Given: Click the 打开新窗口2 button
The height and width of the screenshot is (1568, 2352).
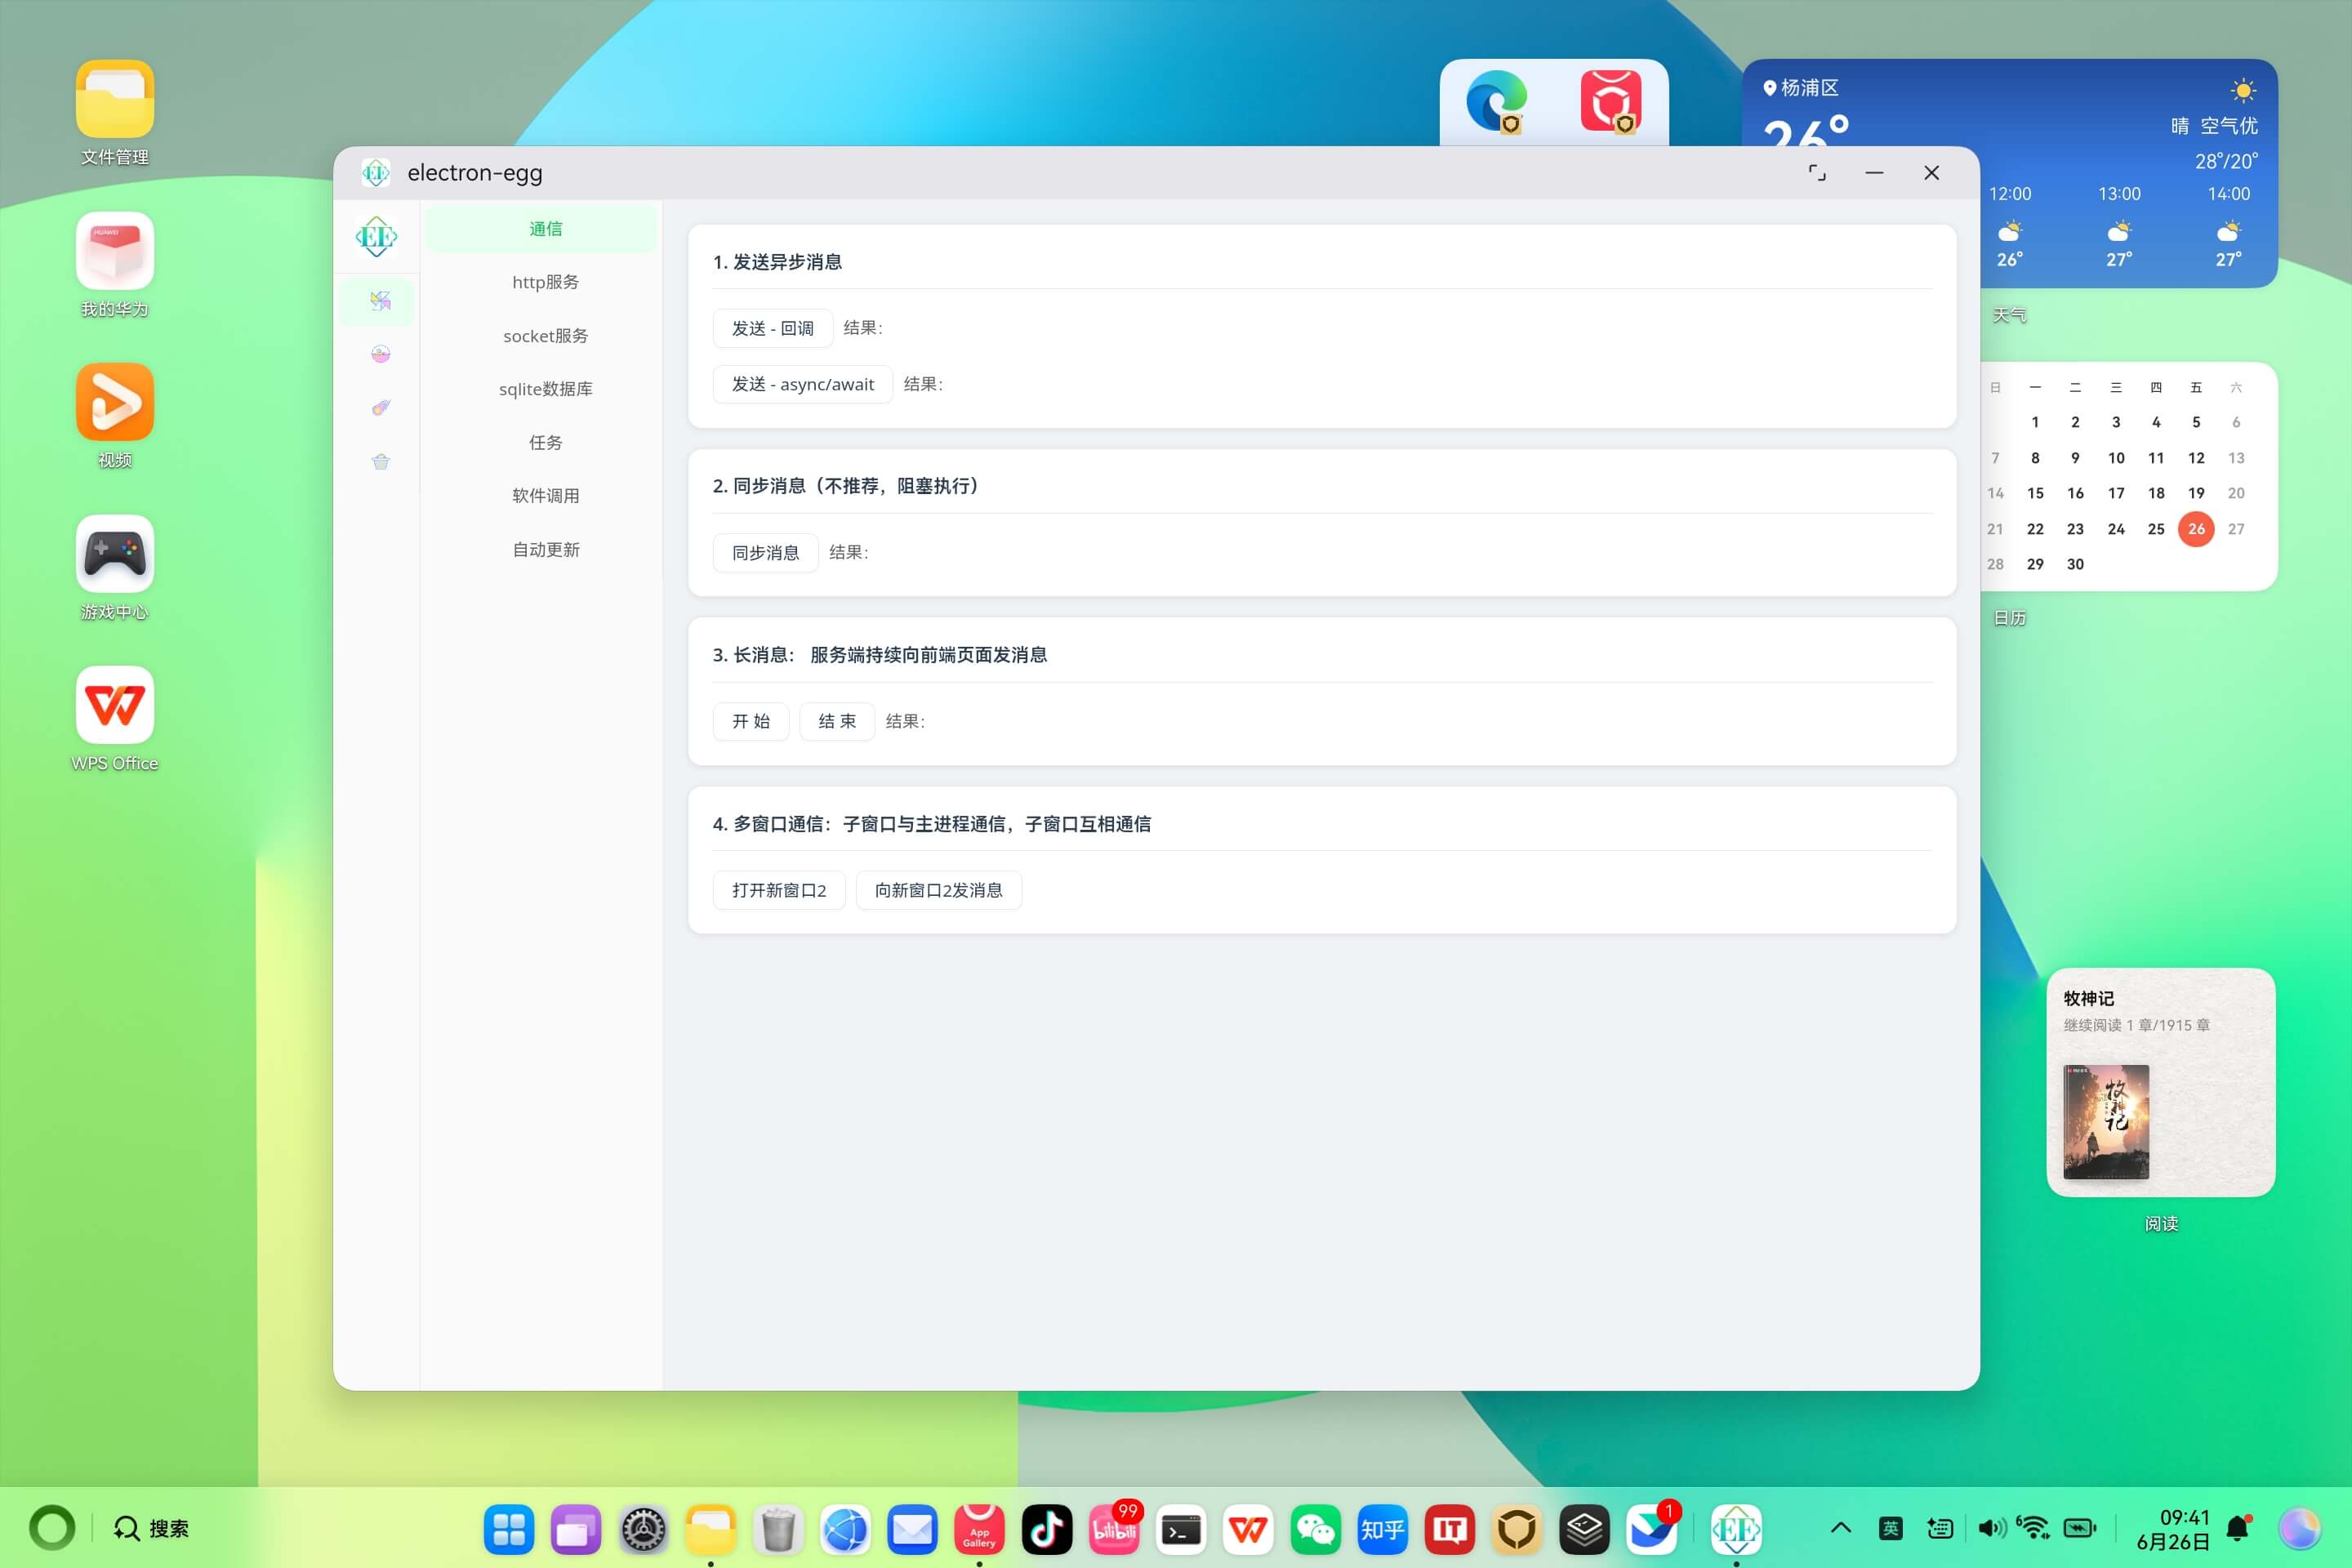Looking at the screenshot, I should (x=779, y=890).
